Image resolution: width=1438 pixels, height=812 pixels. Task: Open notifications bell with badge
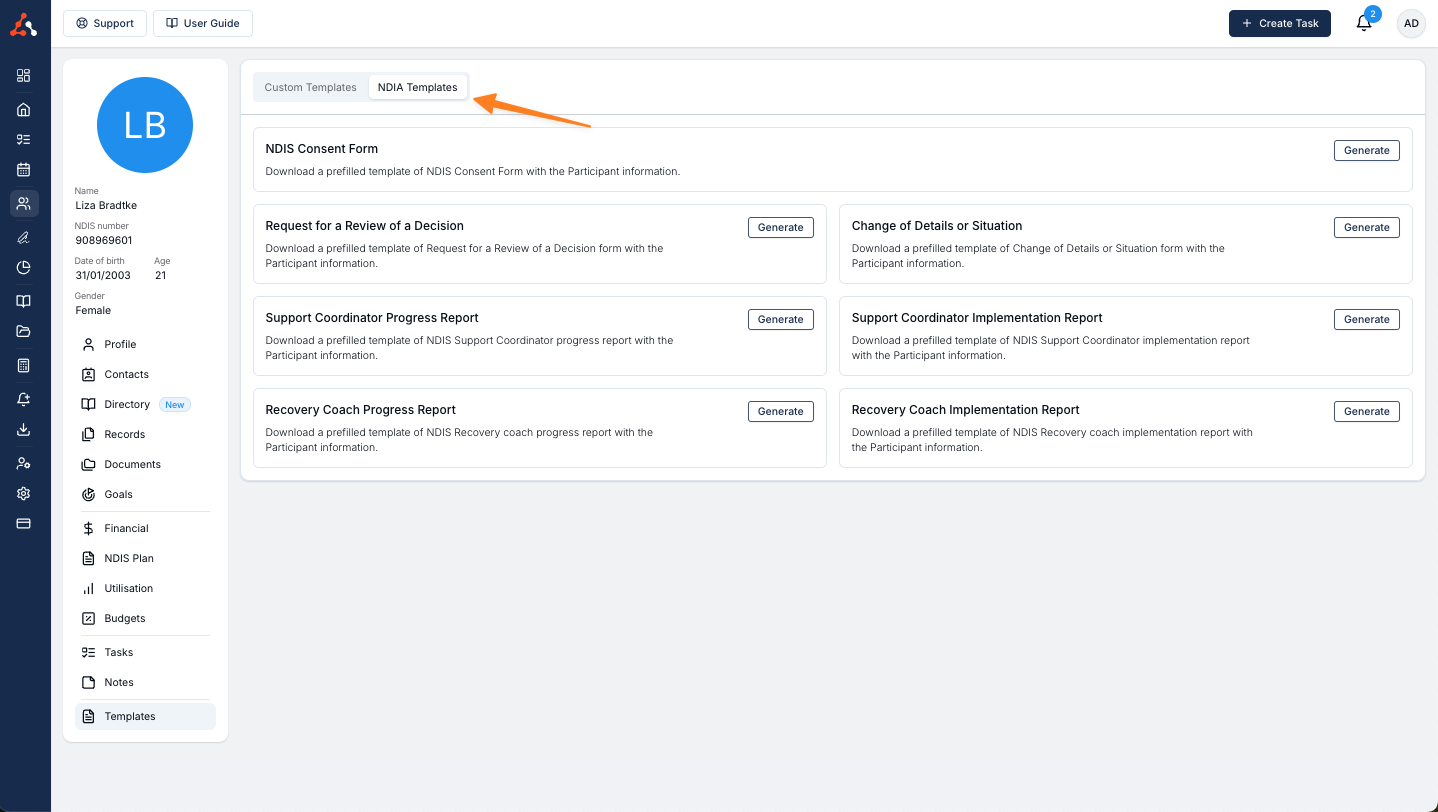coord(1364,23)
